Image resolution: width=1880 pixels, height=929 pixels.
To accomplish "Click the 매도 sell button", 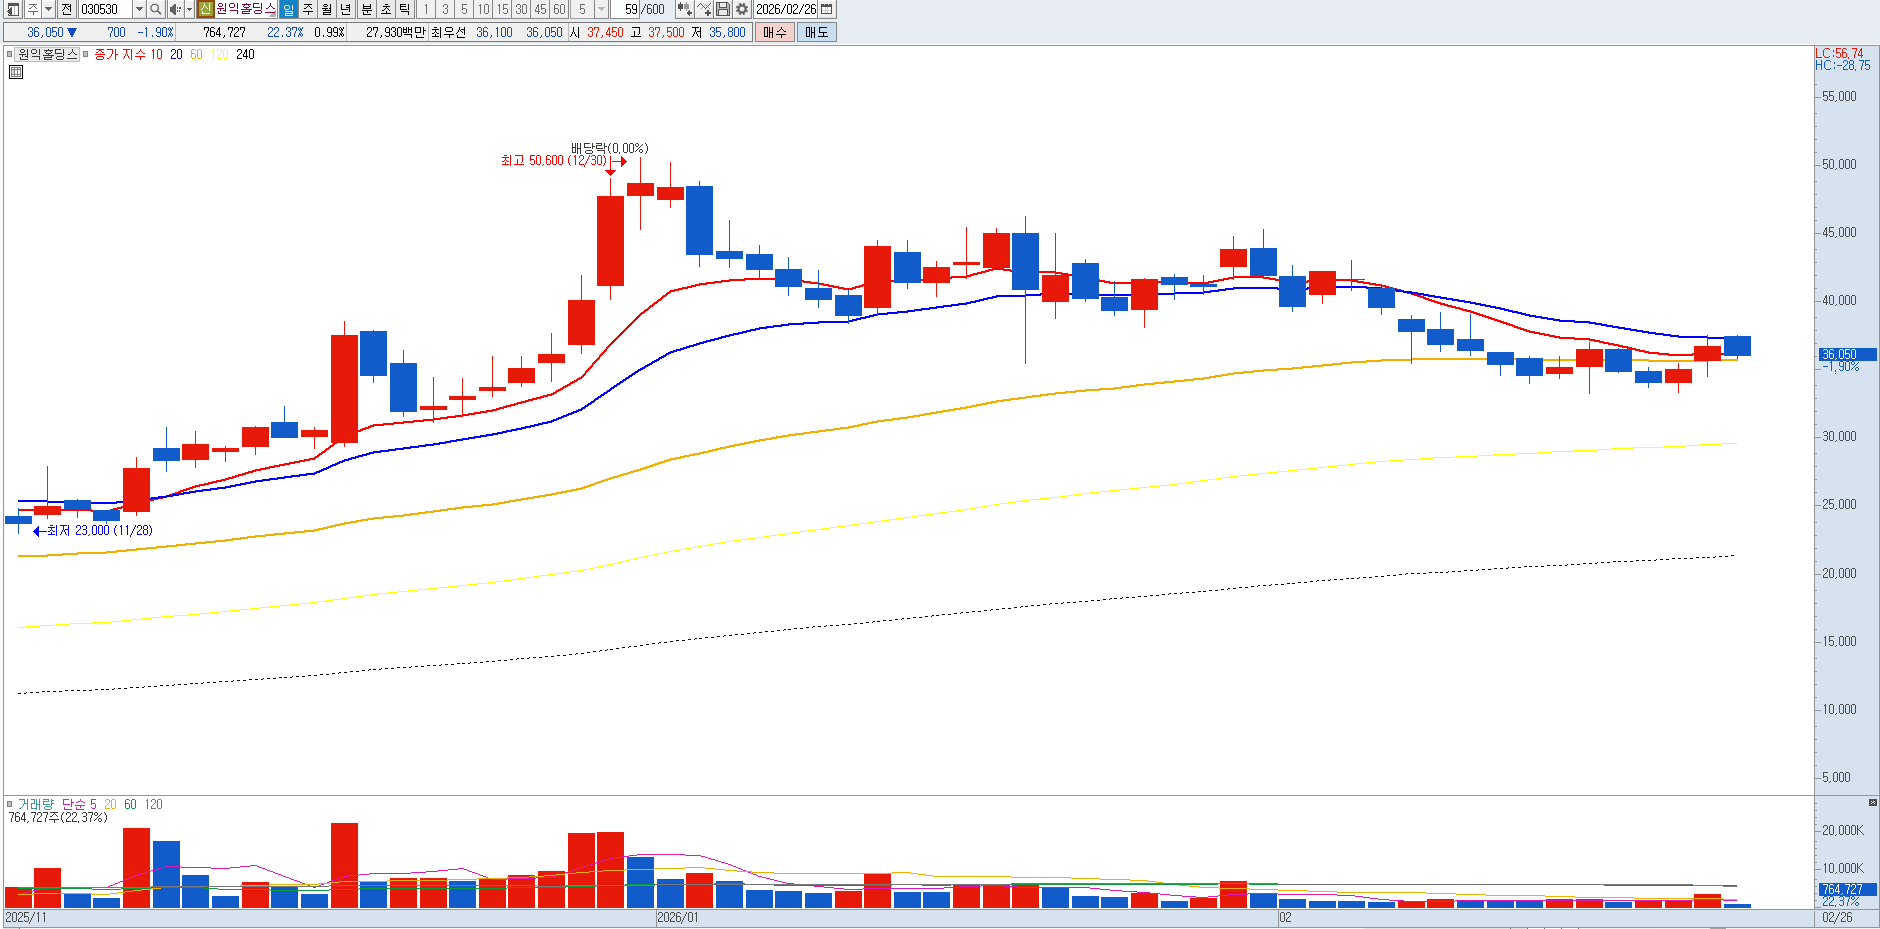I will coord(816,32).
